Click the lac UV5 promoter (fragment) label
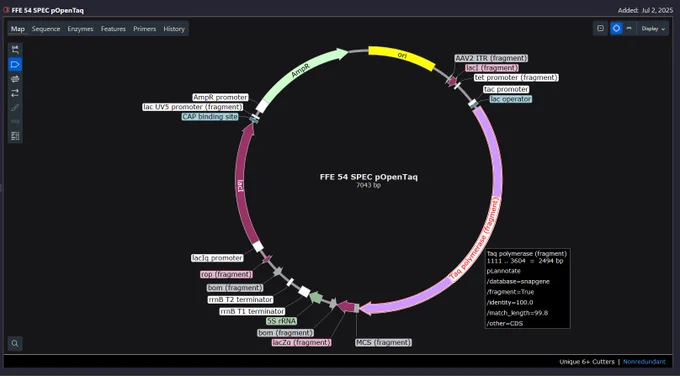 [x=193, y=107]
